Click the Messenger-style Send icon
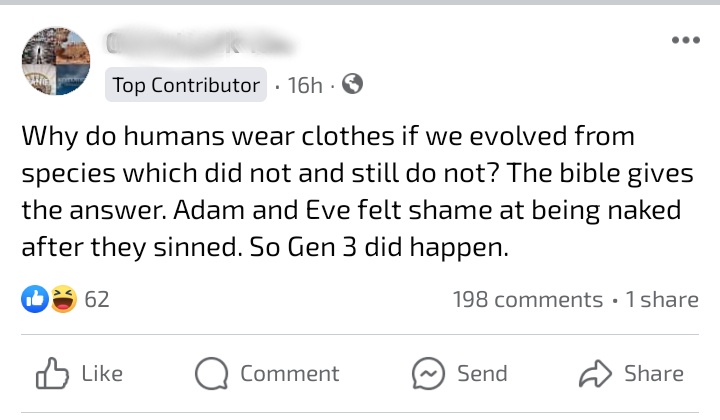This screenshot has height=420, width=720. 428,374
